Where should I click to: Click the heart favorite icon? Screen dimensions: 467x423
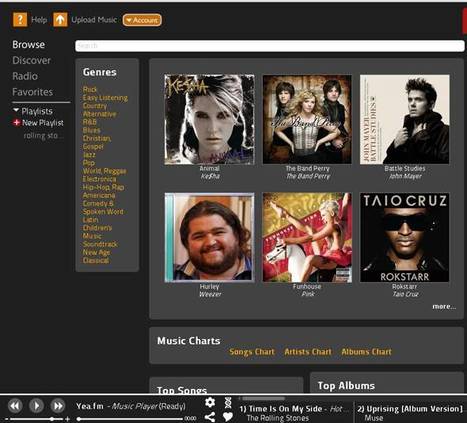pyautogui.click(x=228, y=417)
